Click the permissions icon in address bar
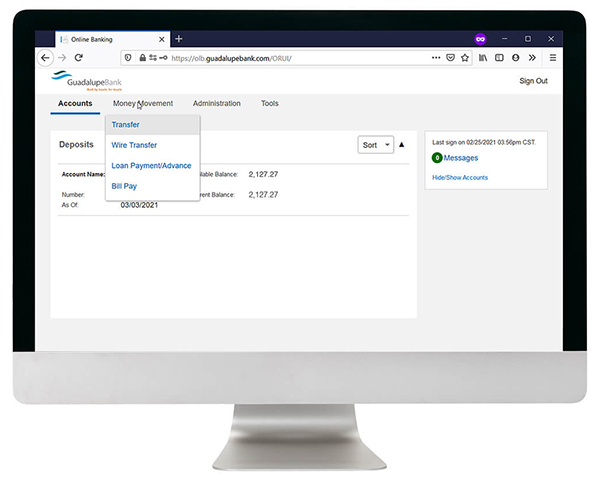Screen dimensions: 600x485 coord(153,58)
